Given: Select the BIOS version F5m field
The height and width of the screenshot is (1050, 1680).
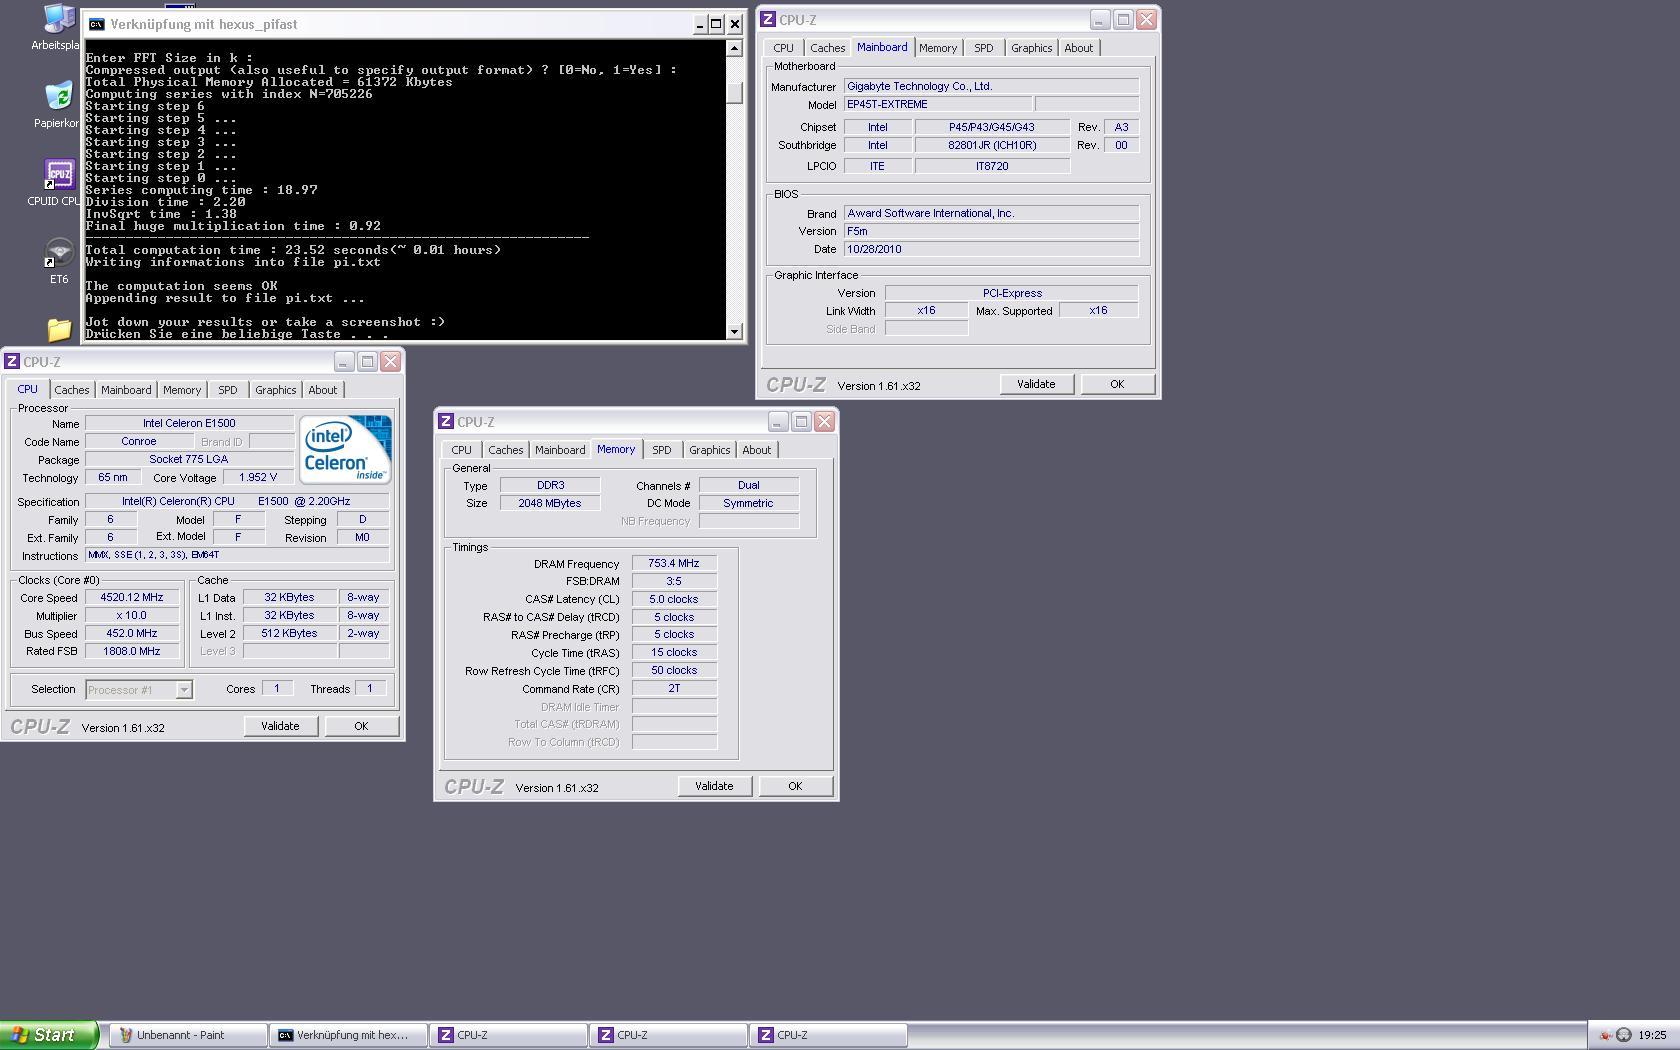Looking at the screenshot, I should [x=991, y=231].
